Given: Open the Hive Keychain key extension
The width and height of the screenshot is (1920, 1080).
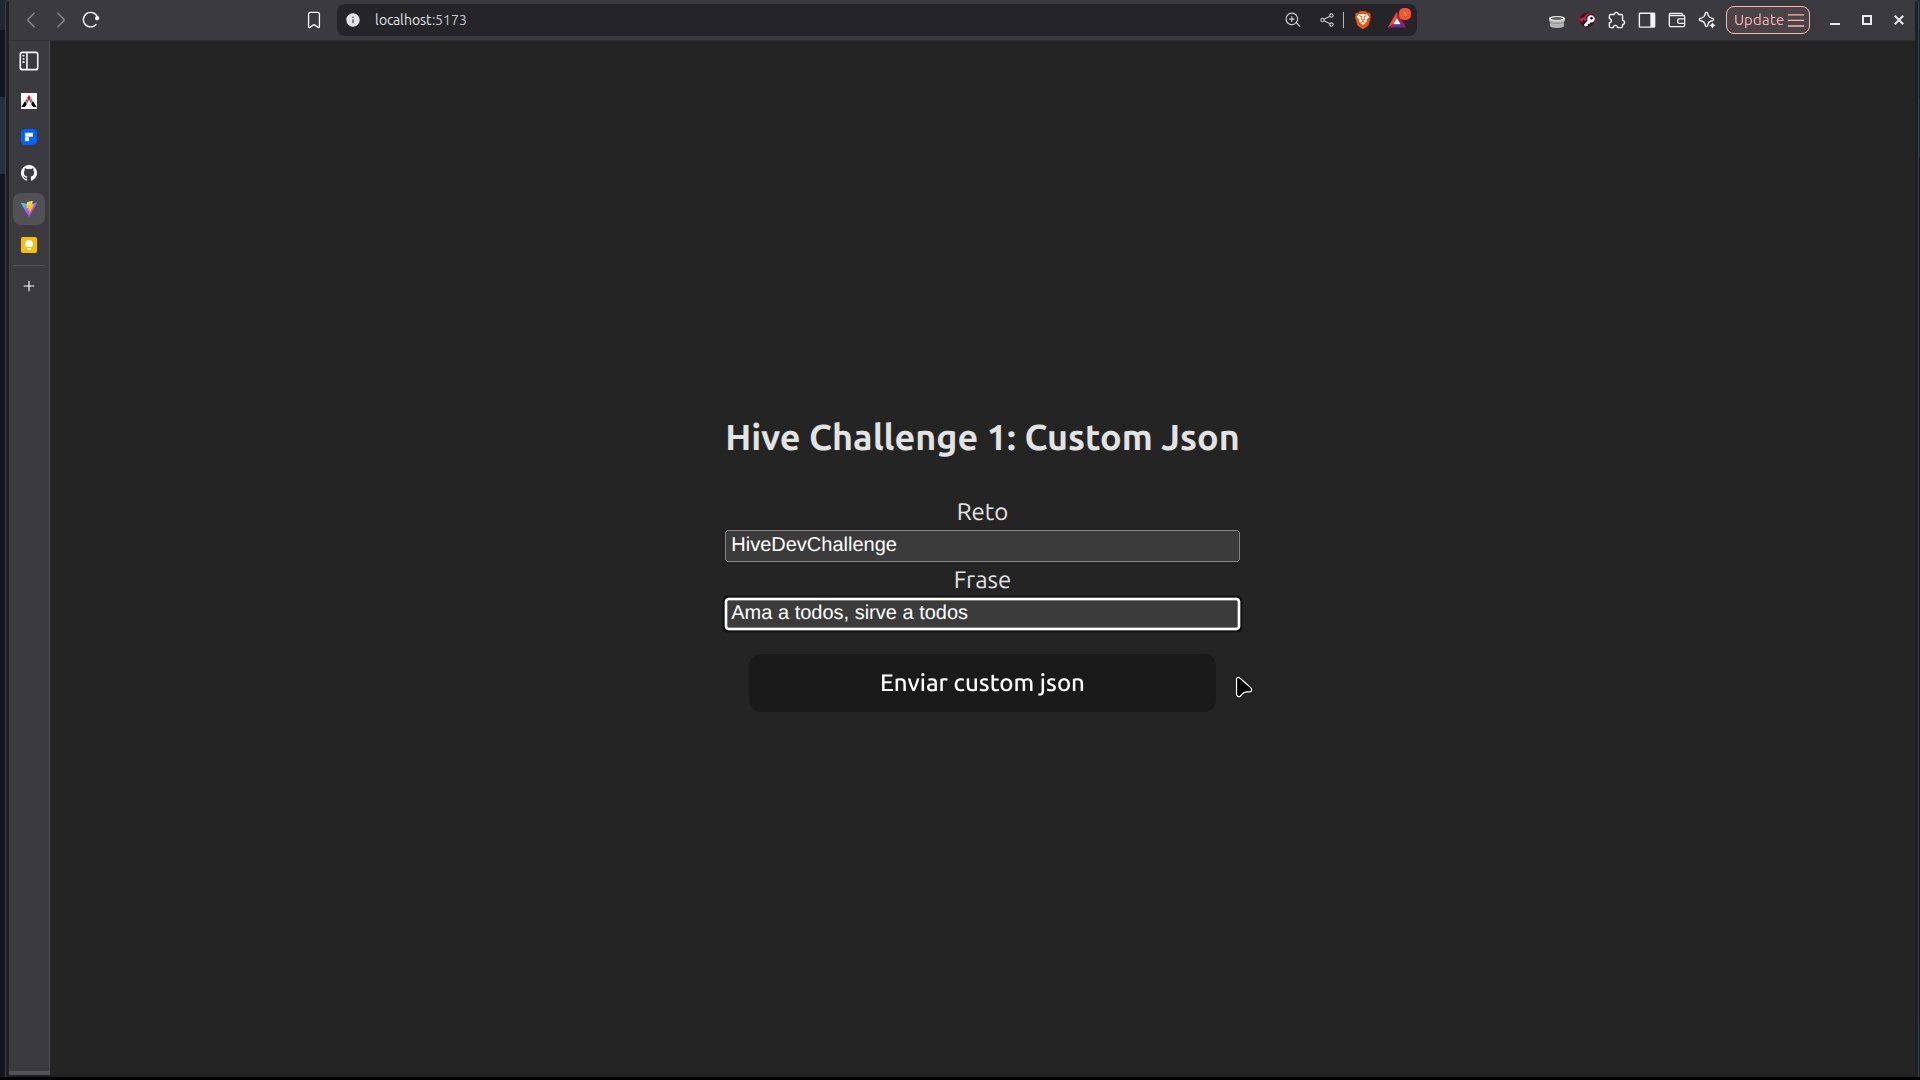Looking at the screenshot, I should (1587, 20).
